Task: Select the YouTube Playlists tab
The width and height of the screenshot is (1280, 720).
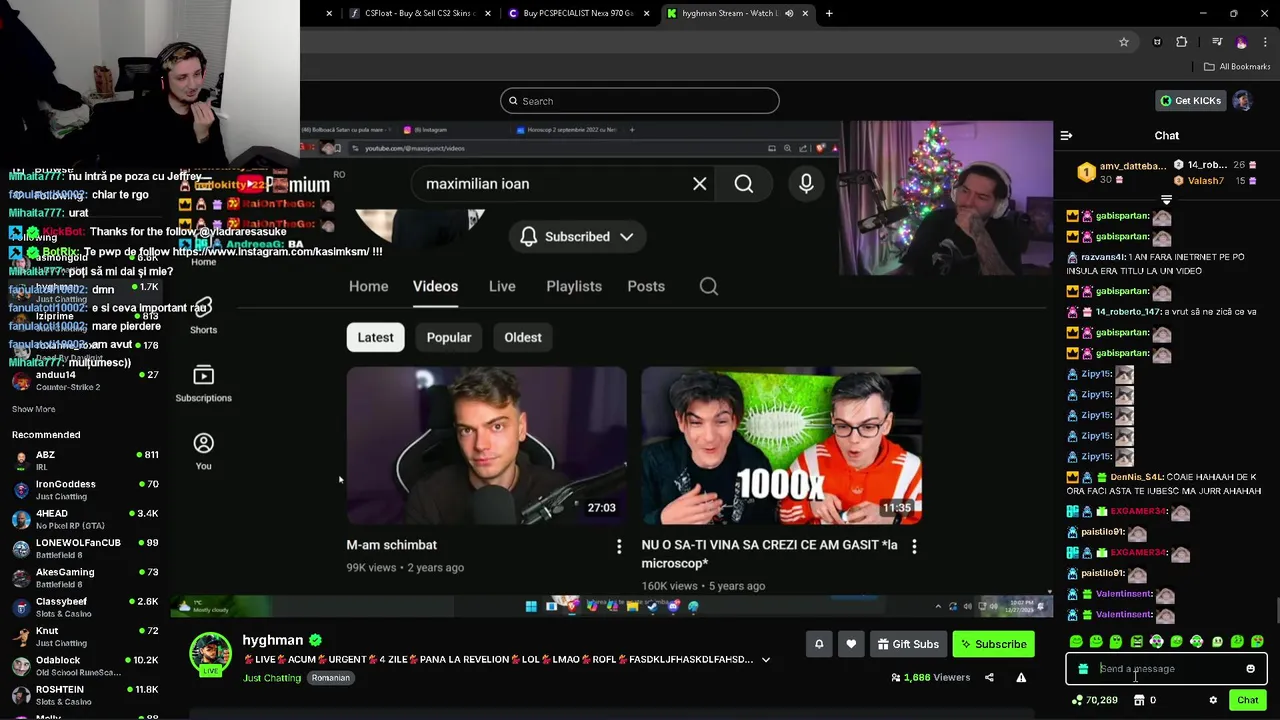Action: [x=574, y=286]
